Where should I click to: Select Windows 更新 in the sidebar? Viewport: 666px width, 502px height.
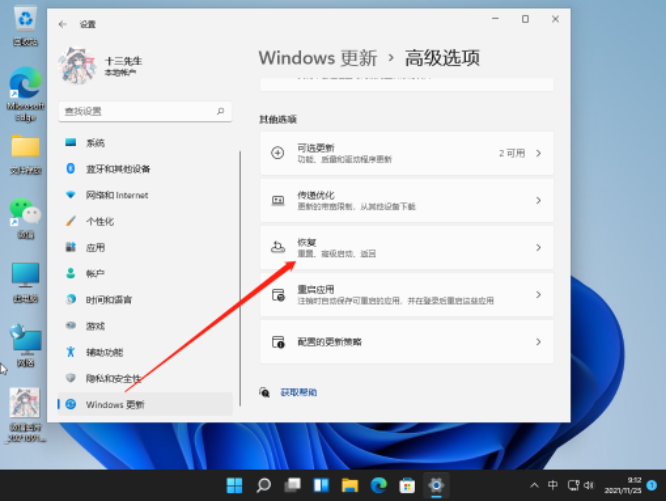tap(114, 404)
